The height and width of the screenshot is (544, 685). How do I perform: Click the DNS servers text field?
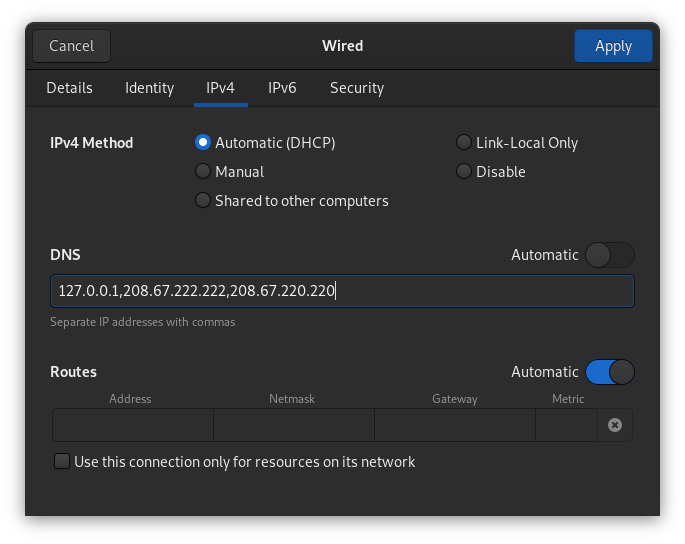click(x=342, y=291)
